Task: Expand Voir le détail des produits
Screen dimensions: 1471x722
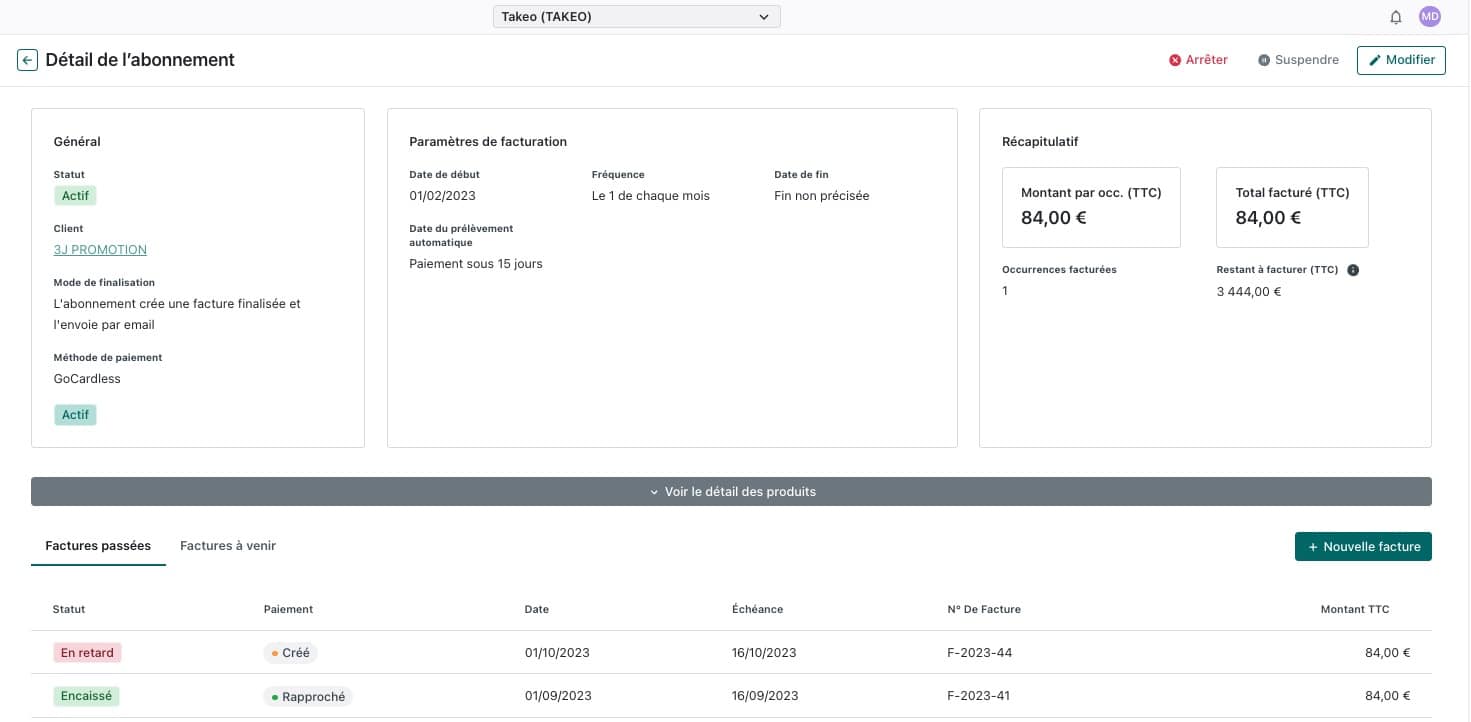Action: [731, 492]
